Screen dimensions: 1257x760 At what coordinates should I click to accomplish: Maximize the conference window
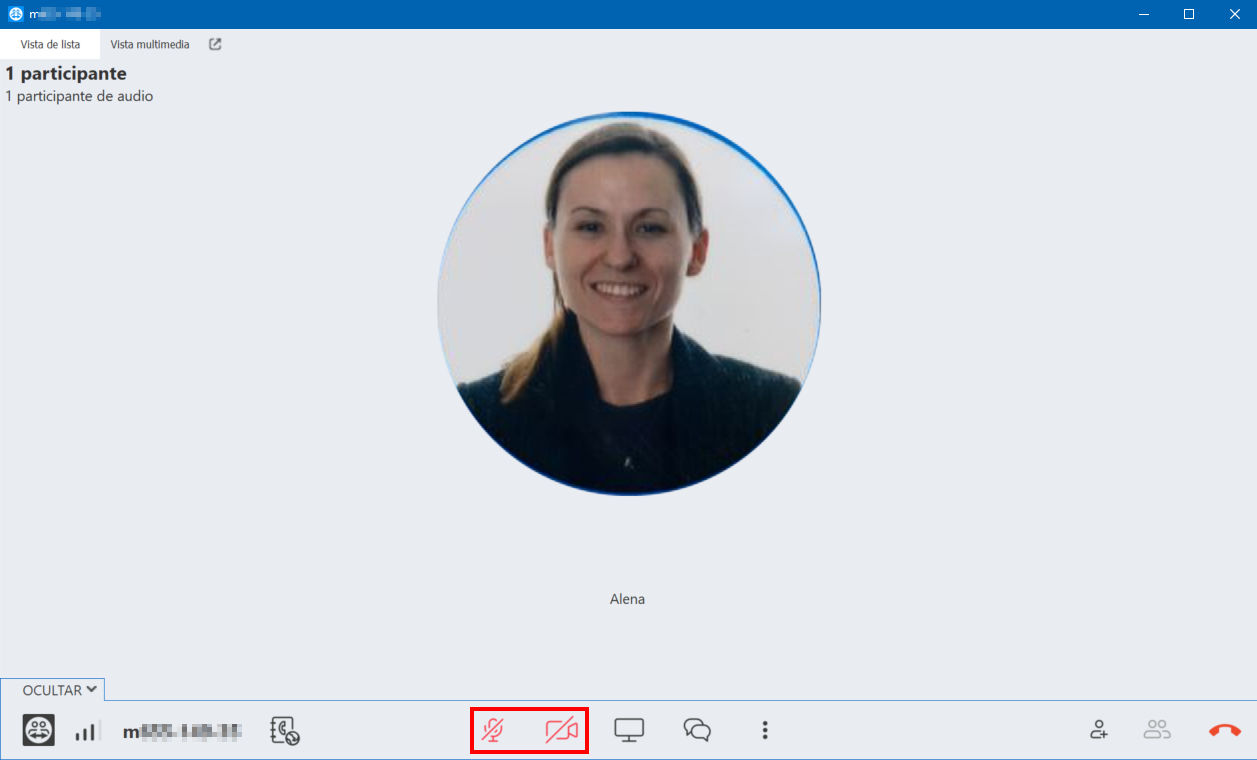coord(1189,14)
